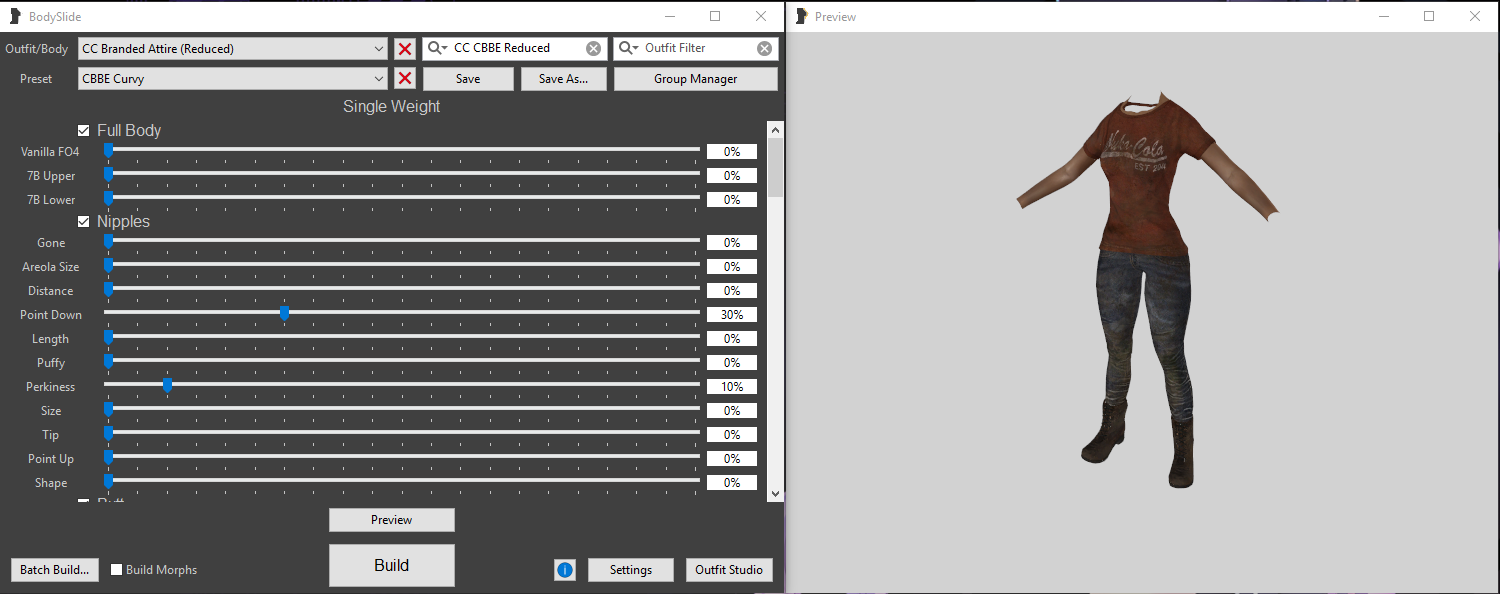The image size is (1500, 594).
Task: Clear the Outfit Filter field
Action: click(x=764, y=48)
